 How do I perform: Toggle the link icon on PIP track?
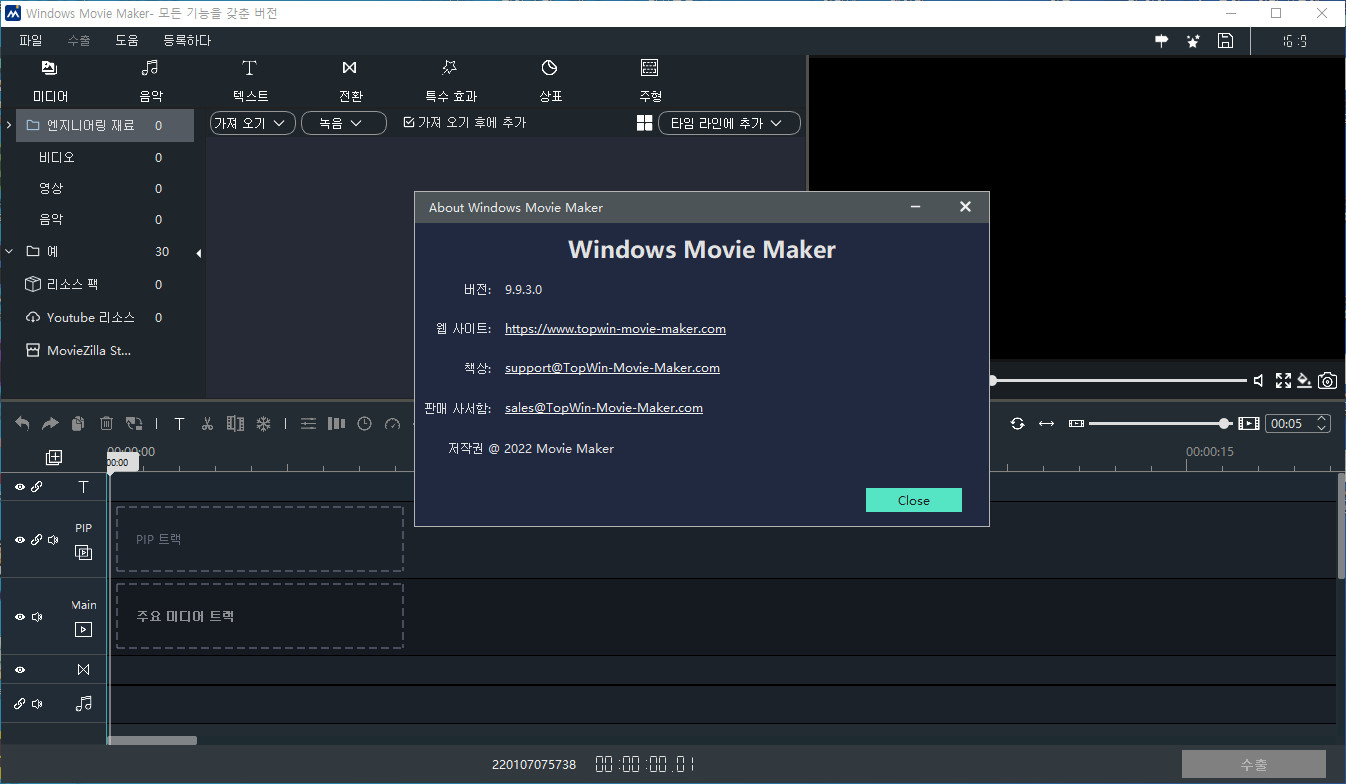coord(36,540)
